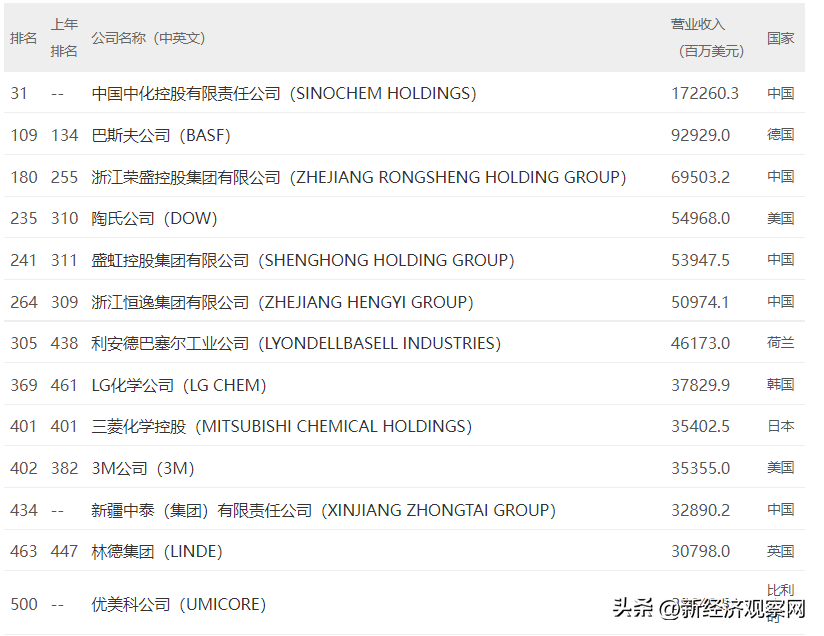Click the revenue value 32890.2

pos(701,510)
